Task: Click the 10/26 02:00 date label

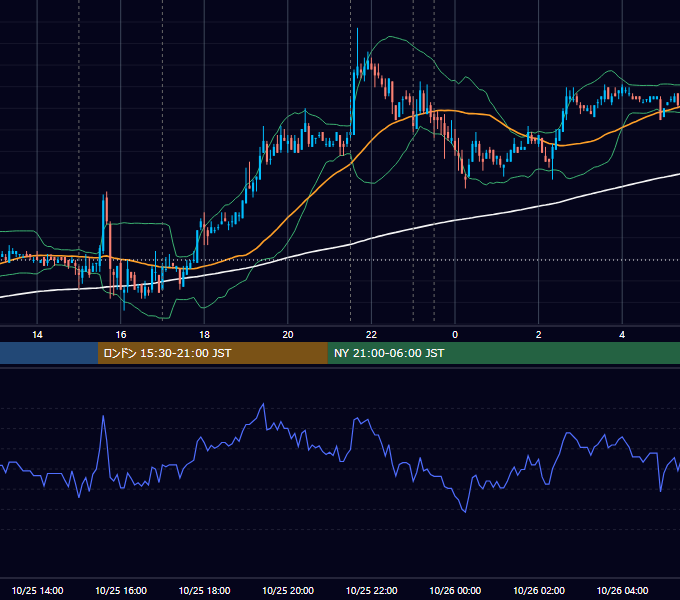Action: (x=539, y=590)
